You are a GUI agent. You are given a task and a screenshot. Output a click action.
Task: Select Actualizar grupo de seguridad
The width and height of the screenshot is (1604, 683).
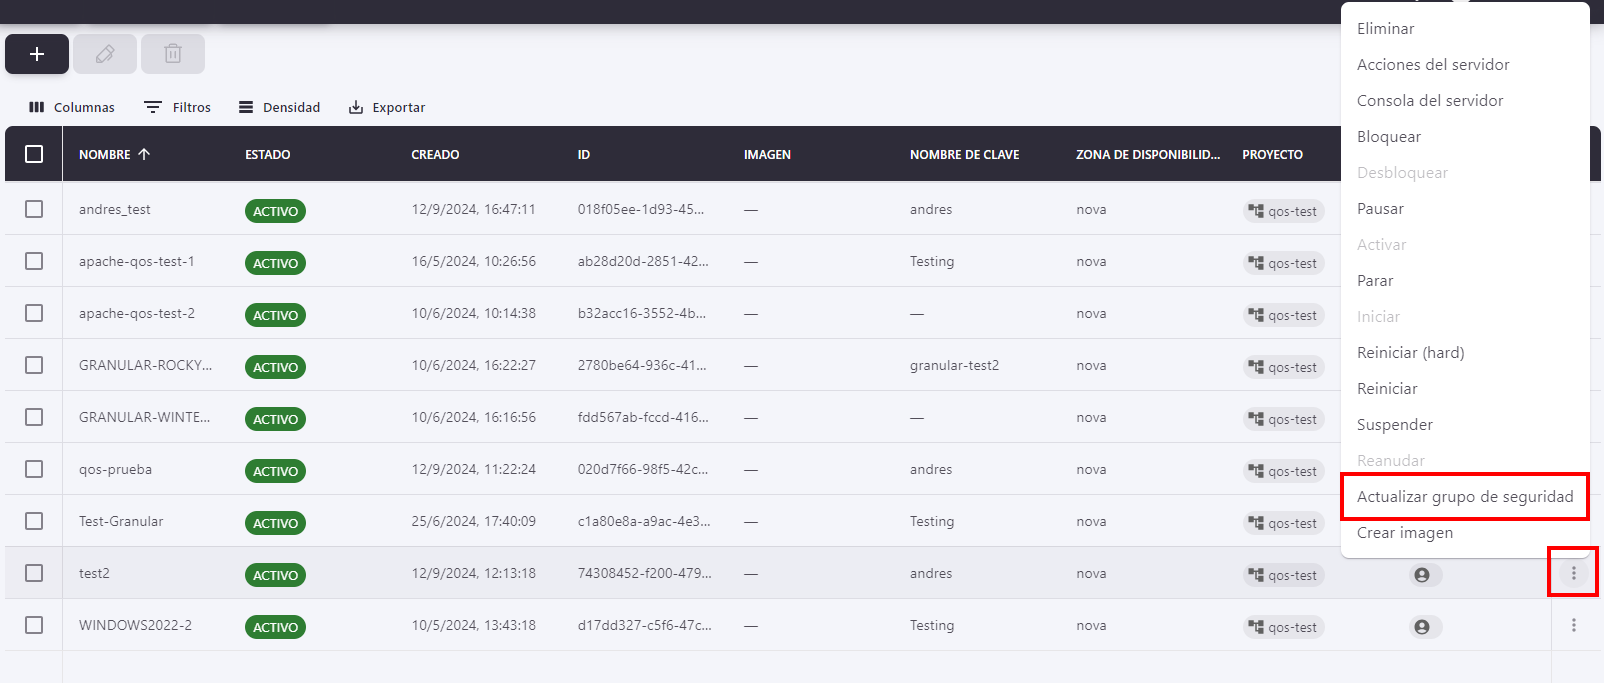tap(1464, 497)
